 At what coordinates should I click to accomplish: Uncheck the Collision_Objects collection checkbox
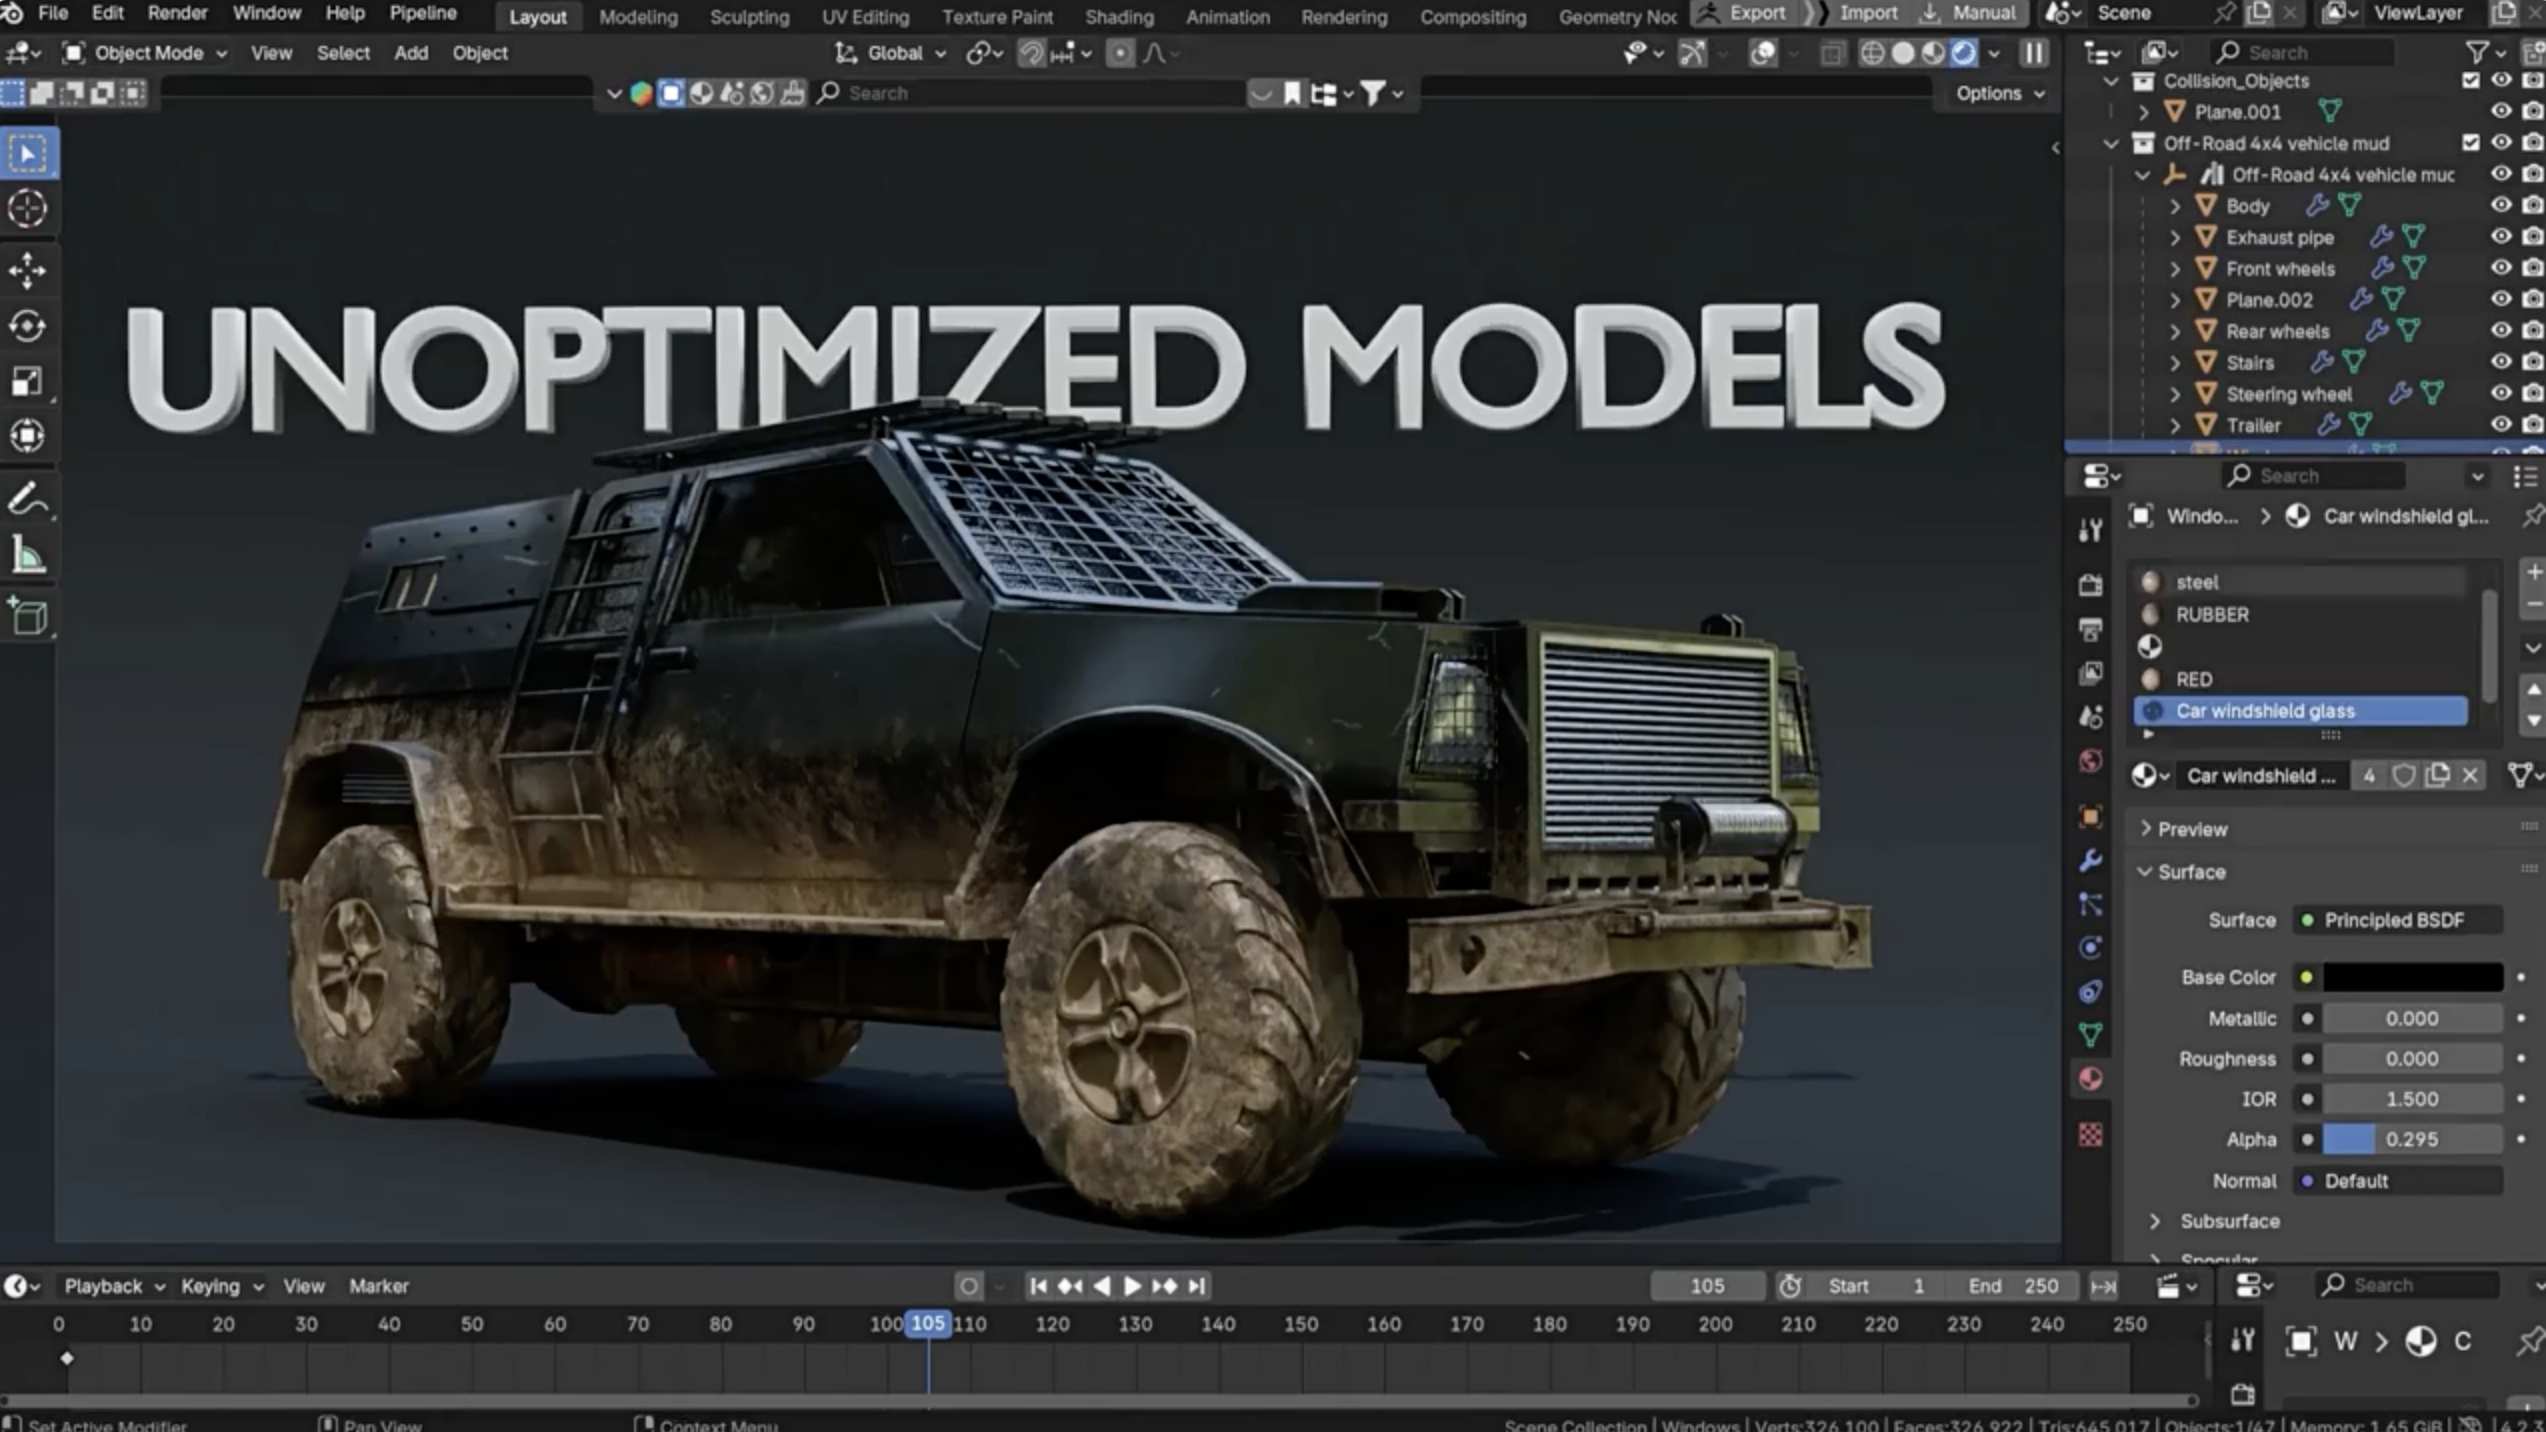pos(2470,80)
